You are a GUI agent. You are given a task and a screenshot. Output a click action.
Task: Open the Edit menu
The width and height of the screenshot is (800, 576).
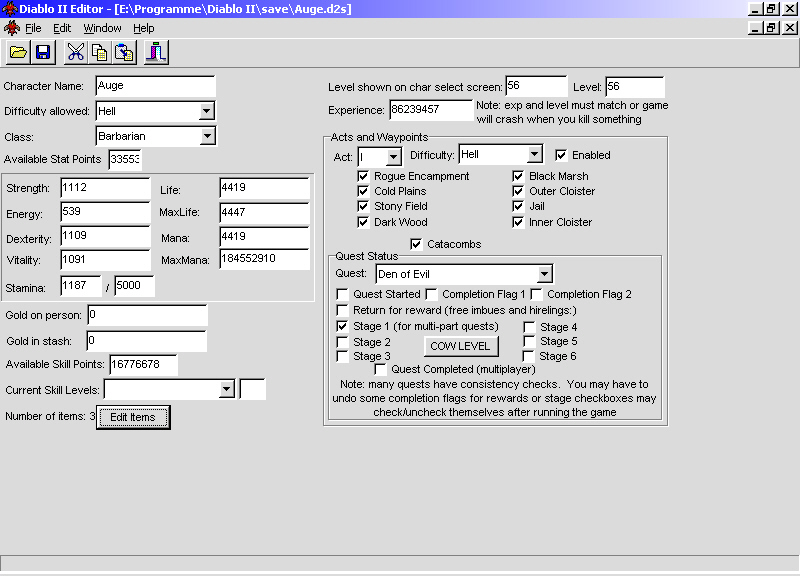point(62,28)
